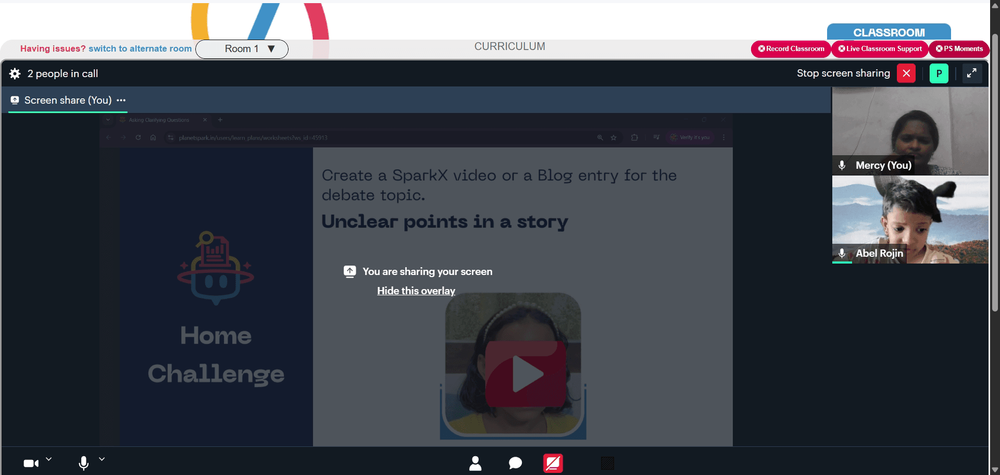Click 'Stop screen sharing' label
The height and width of the screenshot is (475, 1000).
coord(843,73)
